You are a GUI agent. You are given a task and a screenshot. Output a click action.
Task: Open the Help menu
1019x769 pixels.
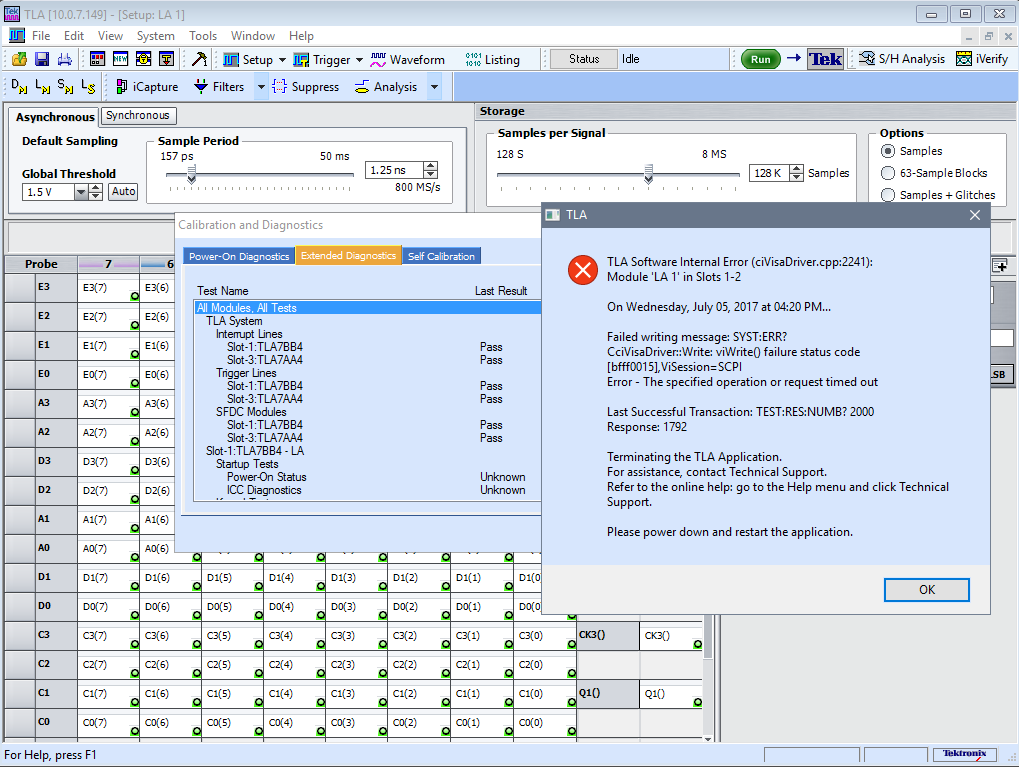click(x=301, y=36)
